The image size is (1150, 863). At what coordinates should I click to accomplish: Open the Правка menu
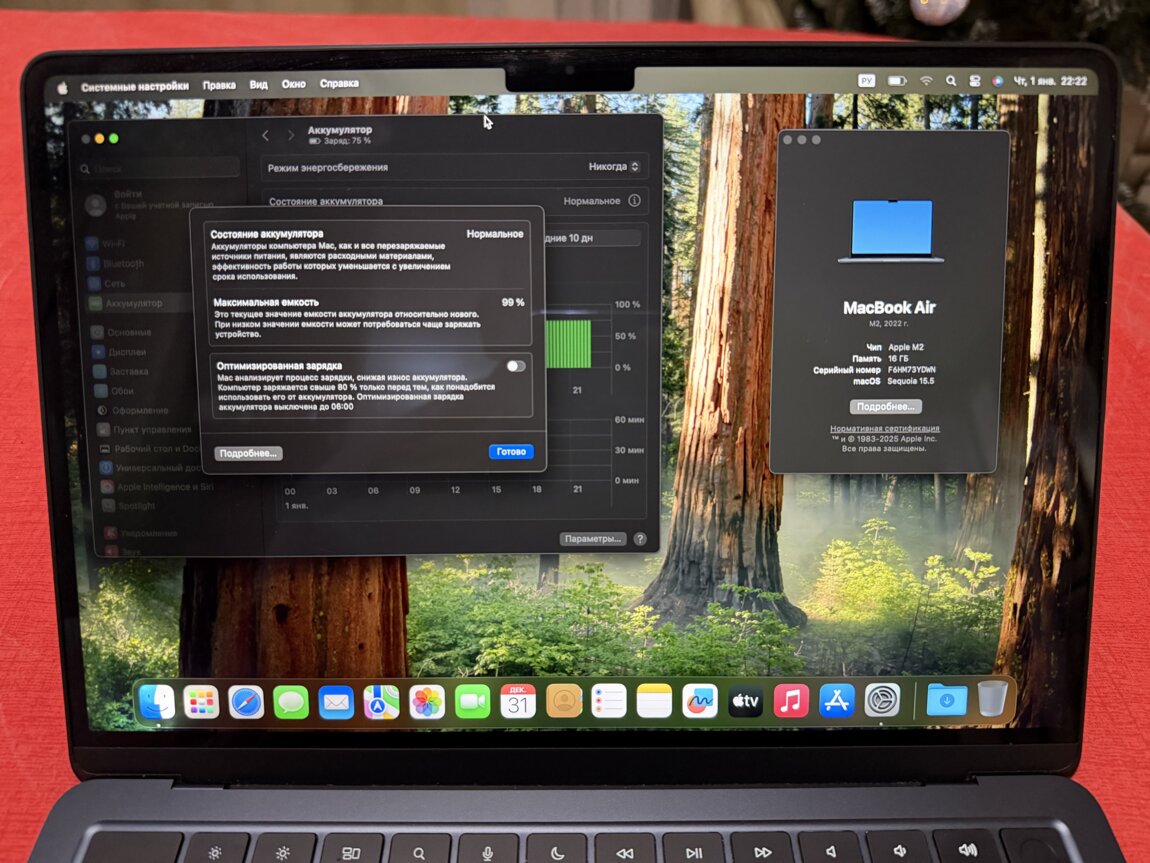coord(219,85)
